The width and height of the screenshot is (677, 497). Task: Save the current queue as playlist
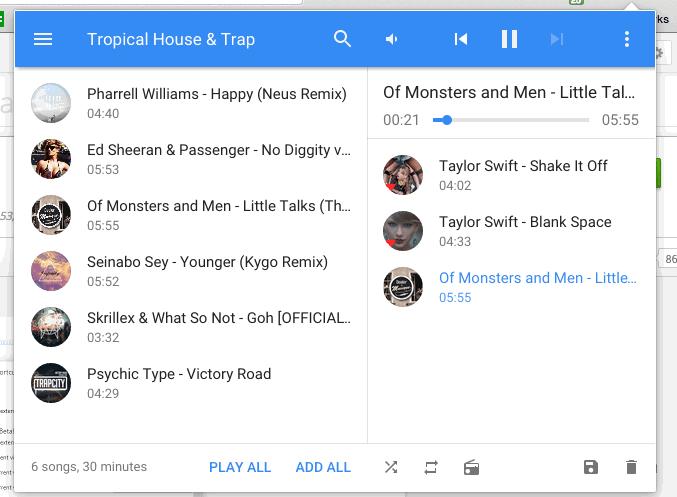click(x=591, y=467)
